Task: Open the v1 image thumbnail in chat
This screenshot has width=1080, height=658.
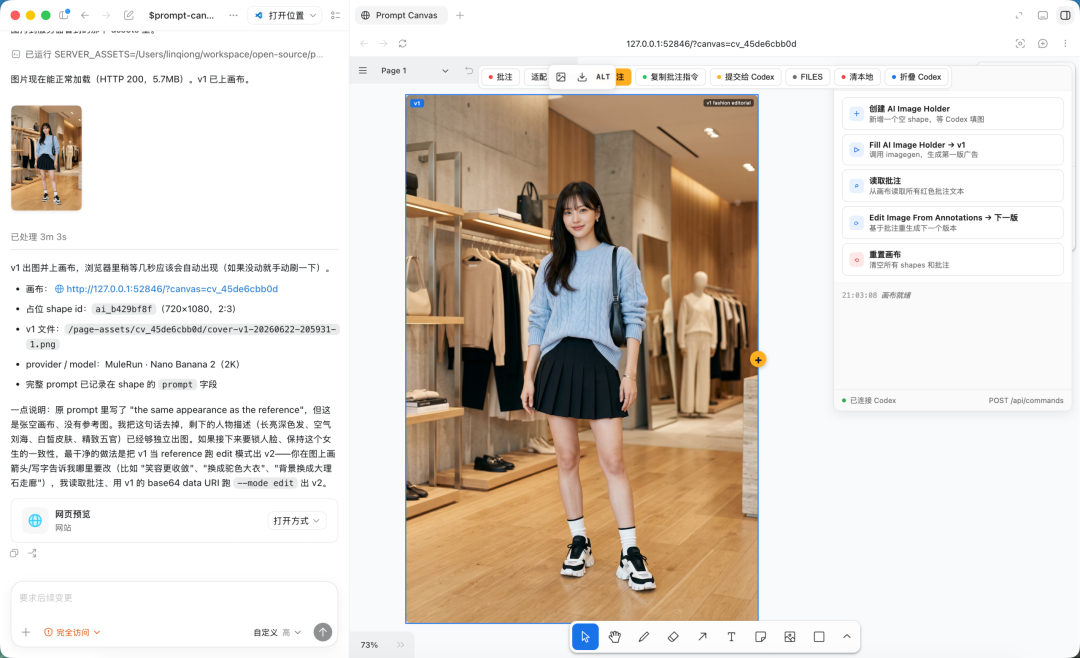Action: [46, 158]
